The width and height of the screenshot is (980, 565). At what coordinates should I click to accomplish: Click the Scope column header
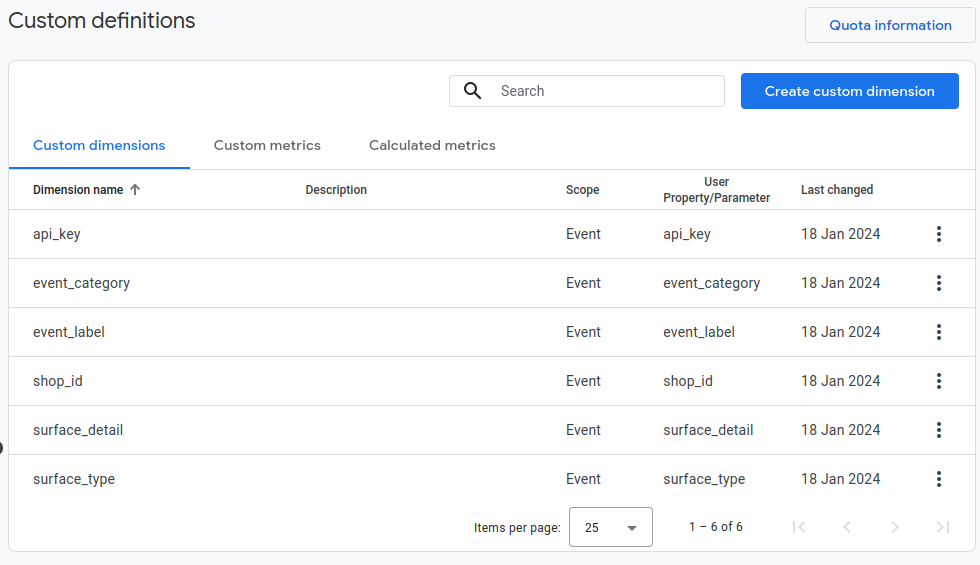click(x=582, y=189)
